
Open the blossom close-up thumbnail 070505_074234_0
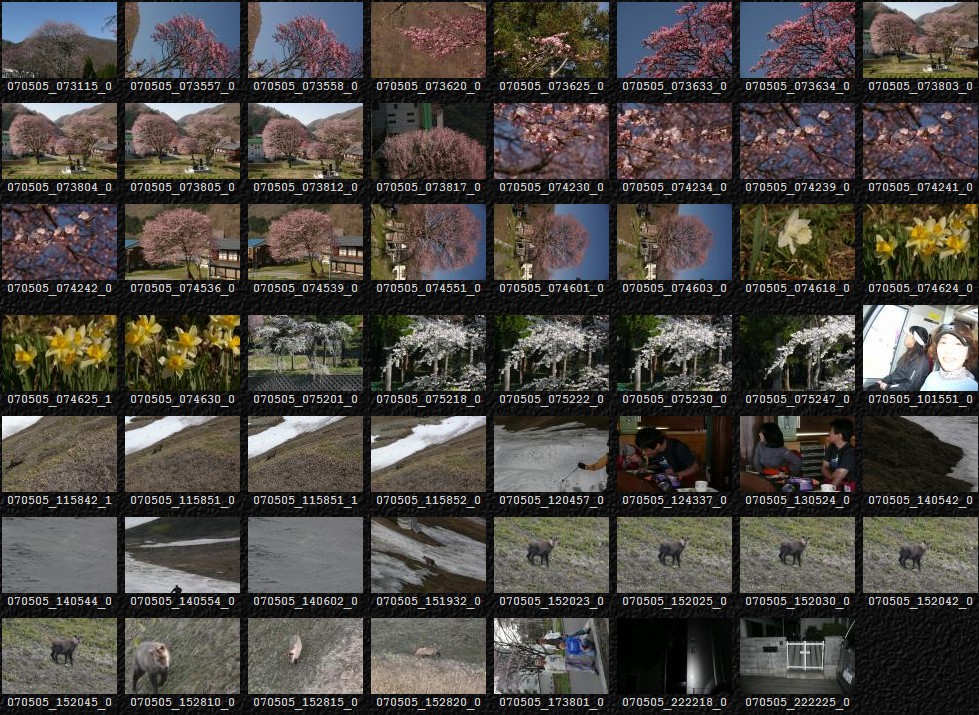coord(674,141)
